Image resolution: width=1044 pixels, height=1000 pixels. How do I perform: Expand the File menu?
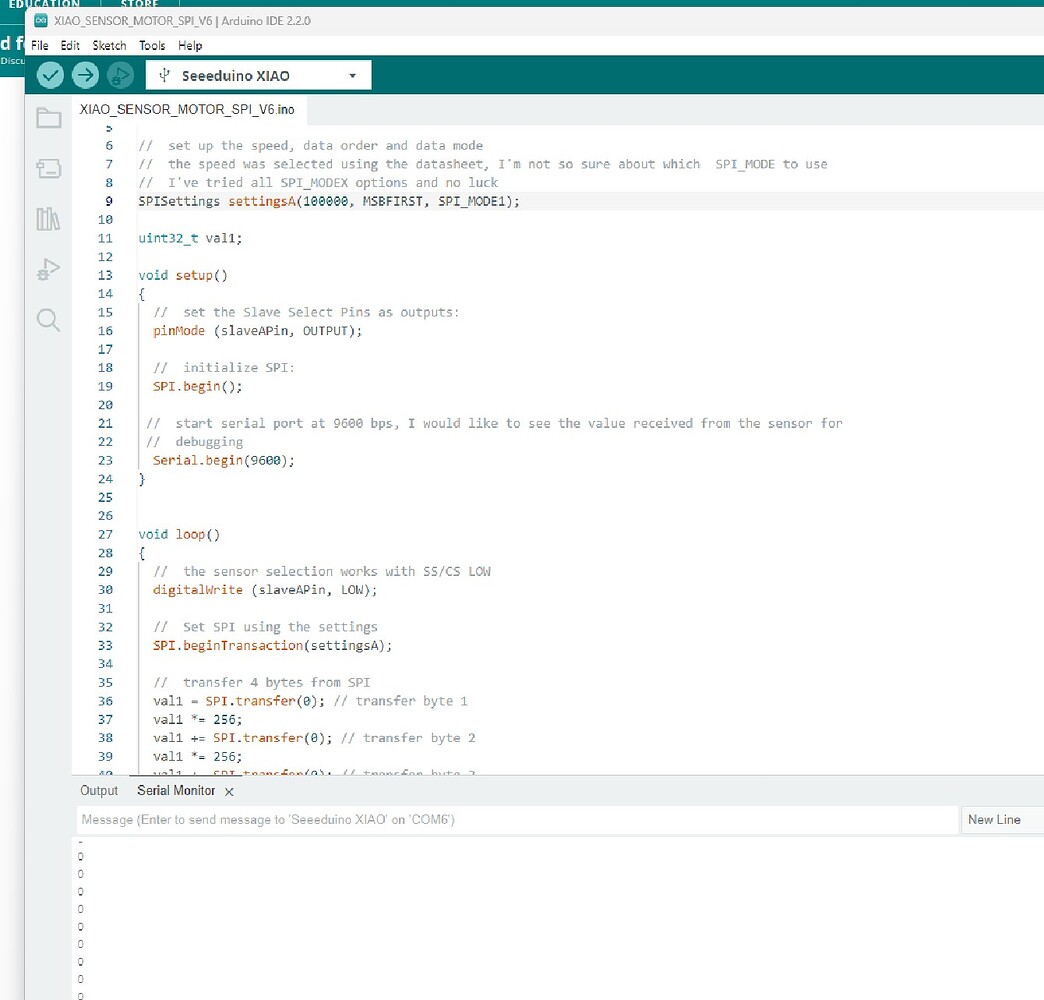[39, 45]
